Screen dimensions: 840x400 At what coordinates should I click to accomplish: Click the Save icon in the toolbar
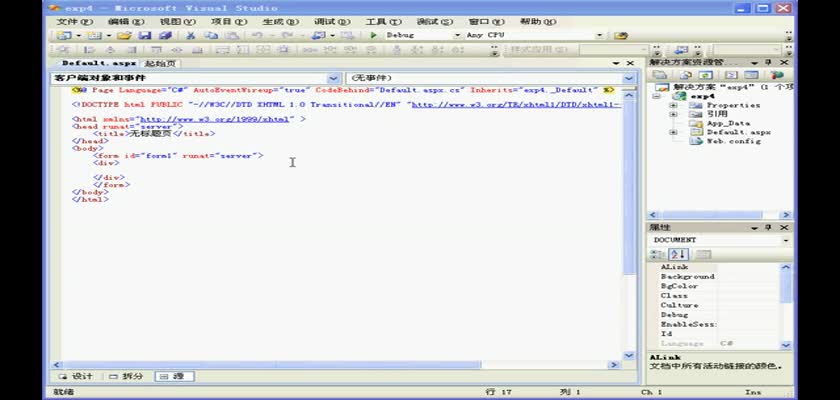click(x=144, y=35)
